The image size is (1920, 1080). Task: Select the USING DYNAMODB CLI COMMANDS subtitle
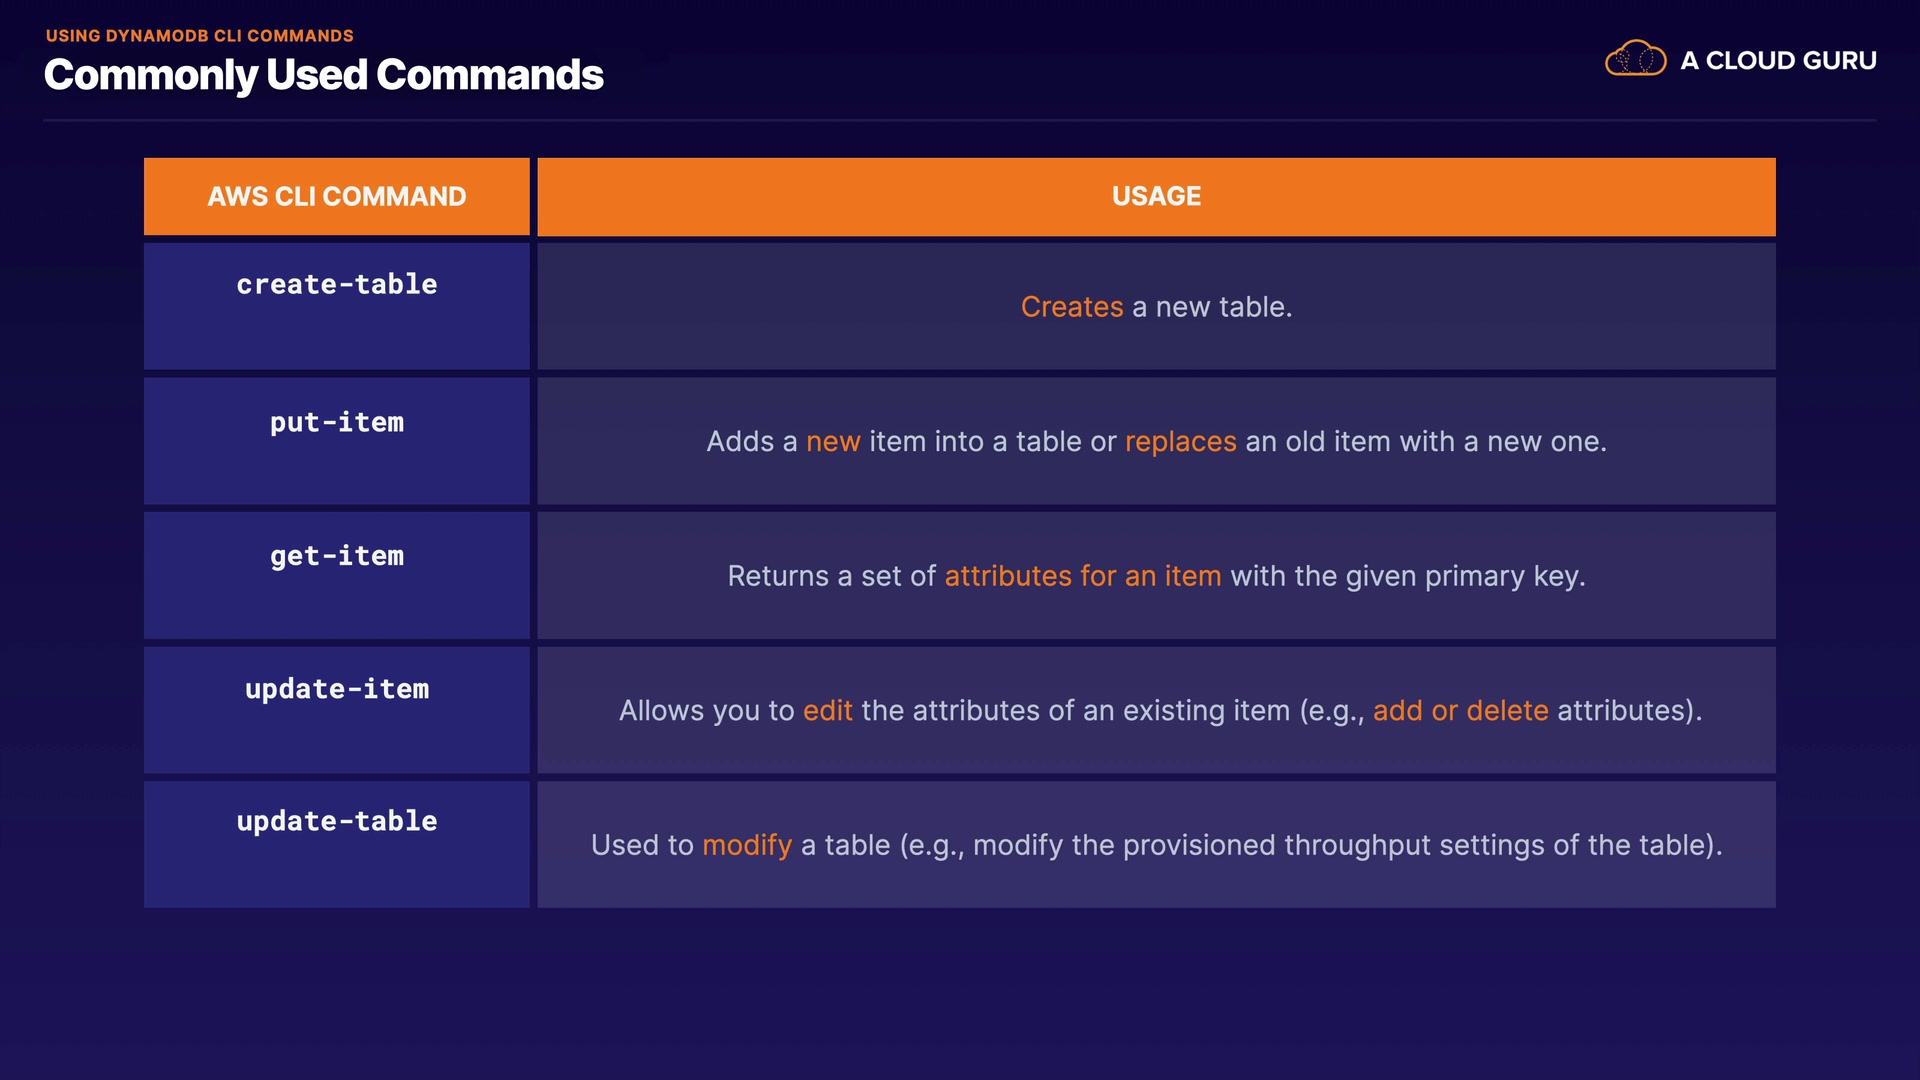point(199,36)
